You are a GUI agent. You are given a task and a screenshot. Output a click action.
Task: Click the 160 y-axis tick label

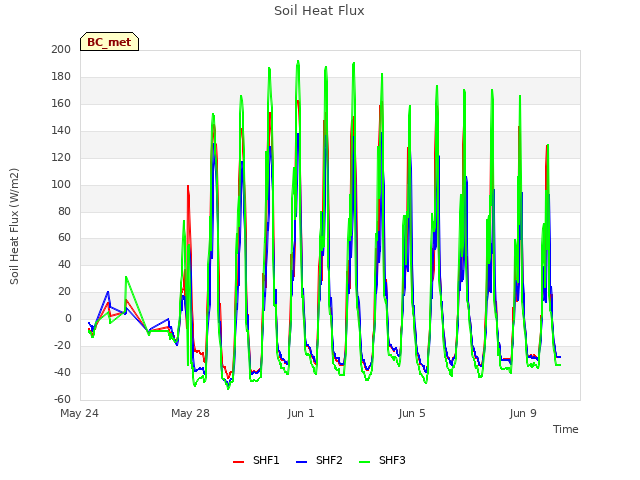(x=61, y=103)
